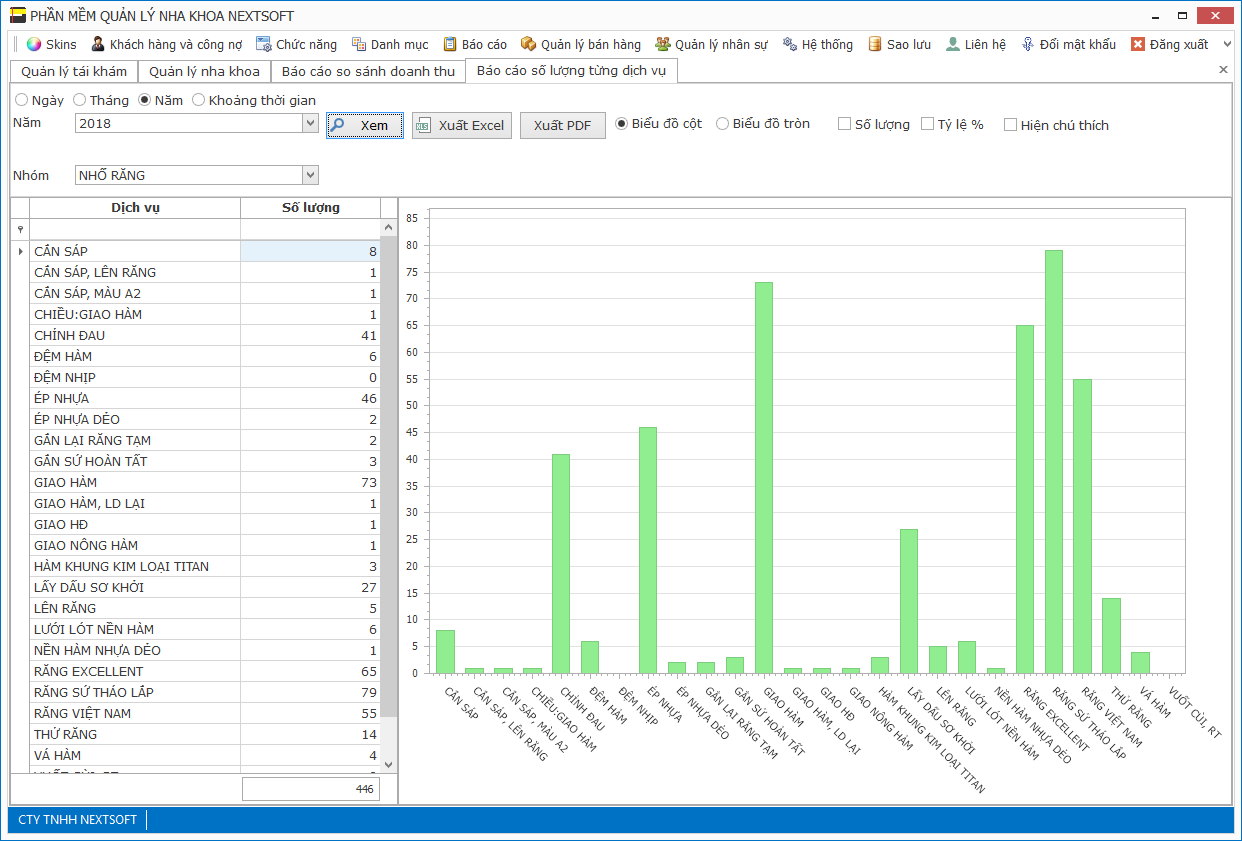
Task: Click the Khách hàng và công nợ icon
Action: click(x=98, y=44)
